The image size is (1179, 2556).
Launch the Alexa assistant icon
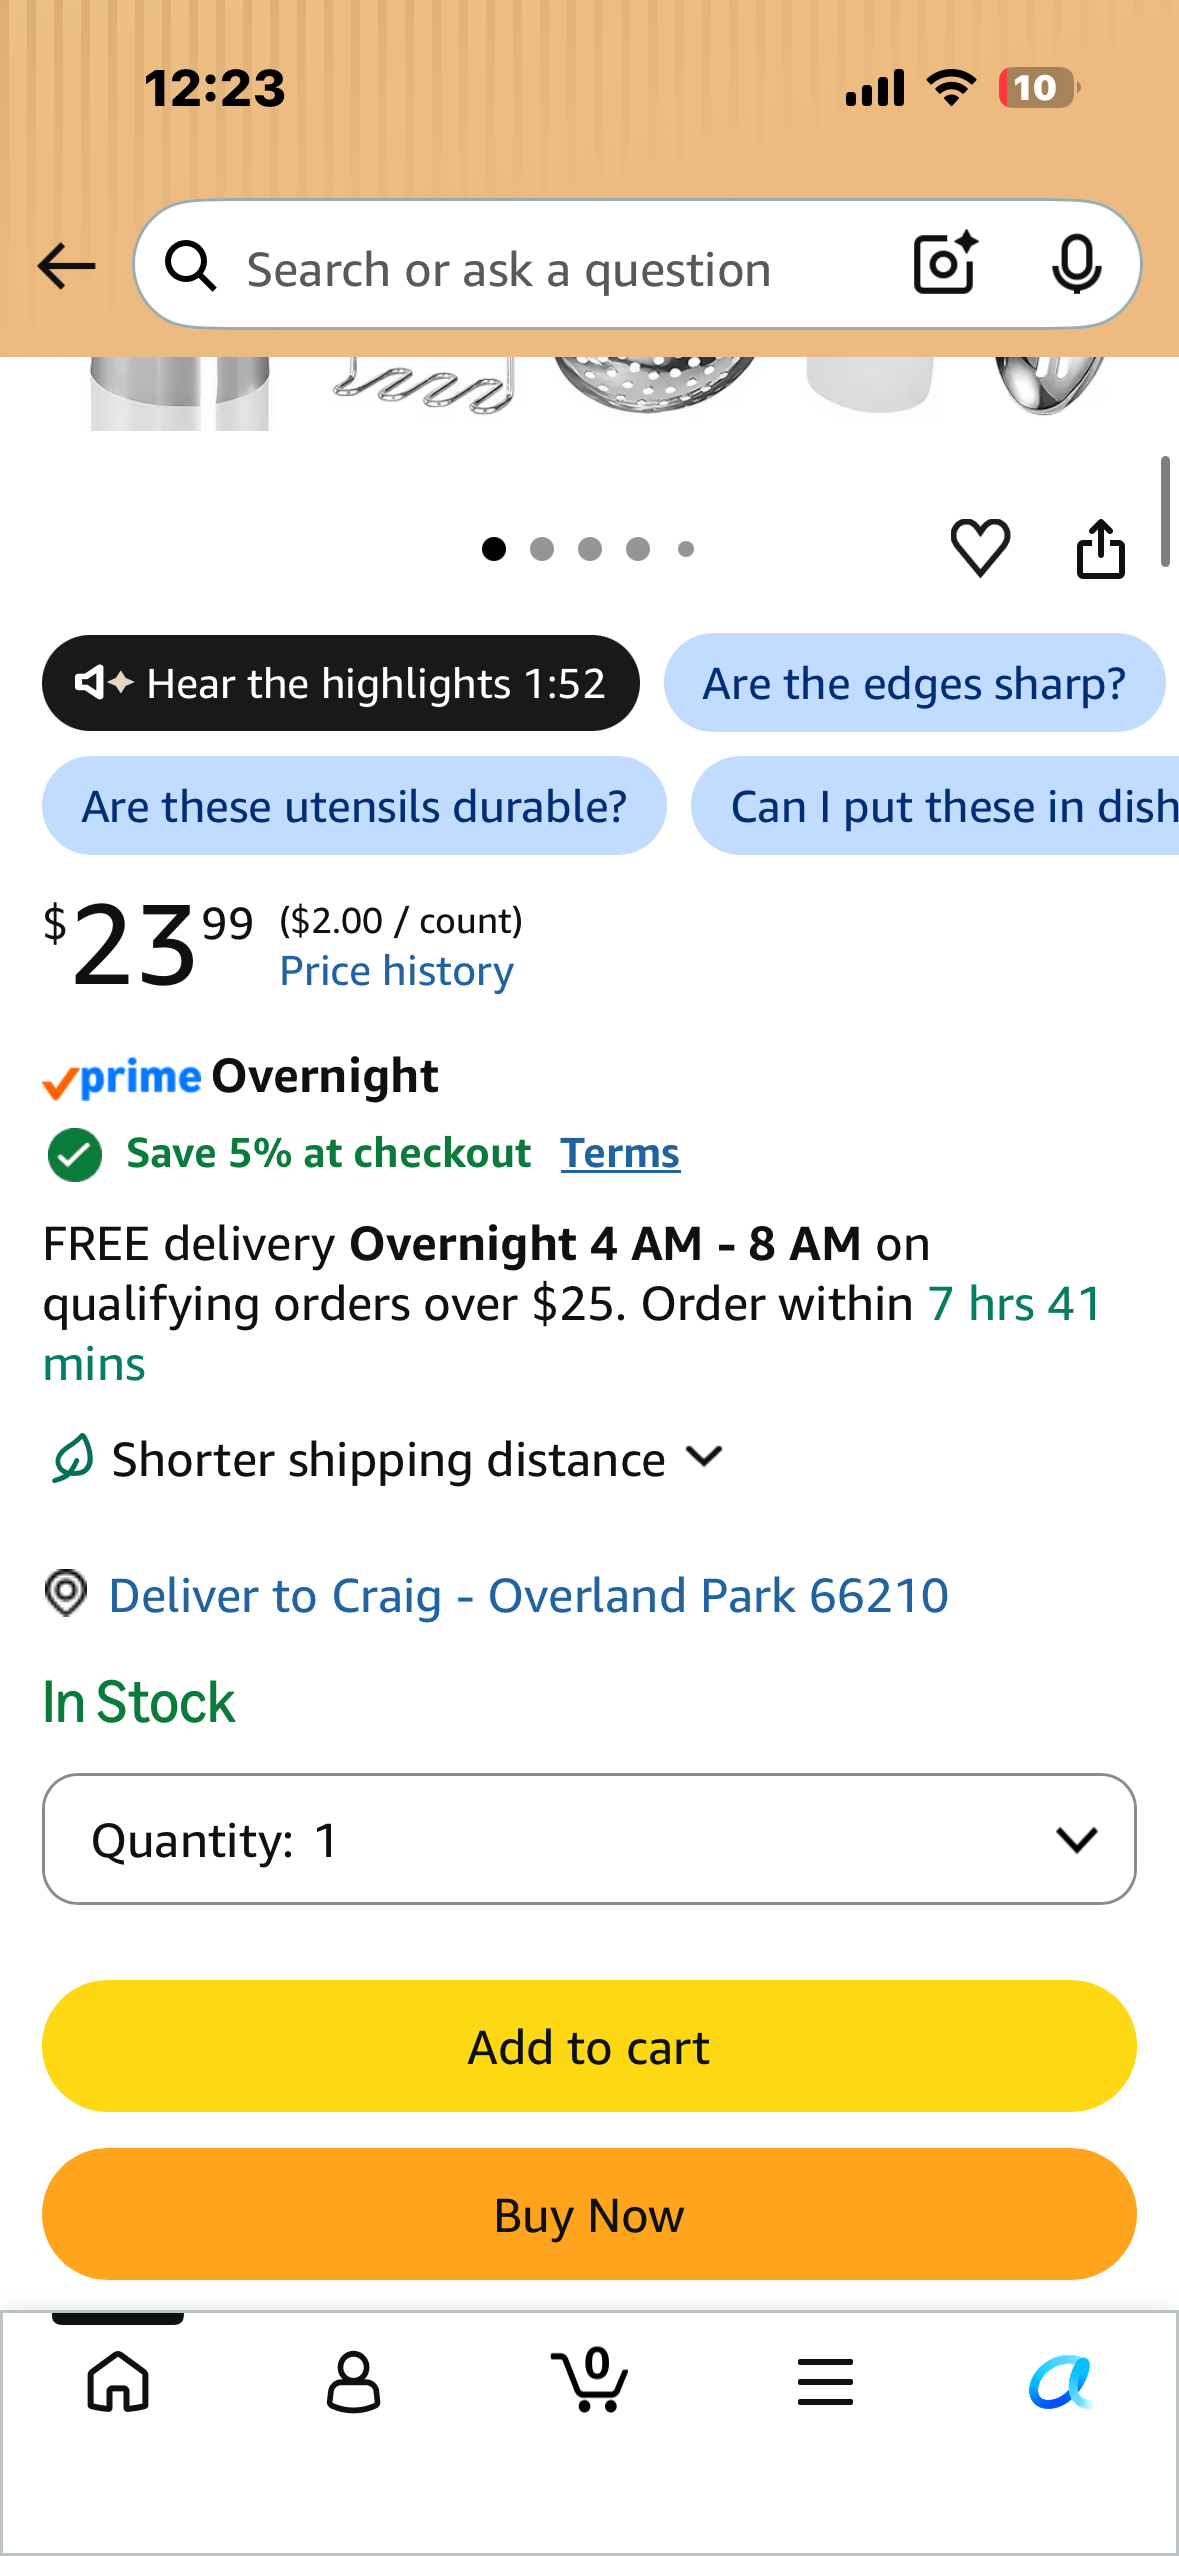pyautogui.click(x=1060, y=2381)
